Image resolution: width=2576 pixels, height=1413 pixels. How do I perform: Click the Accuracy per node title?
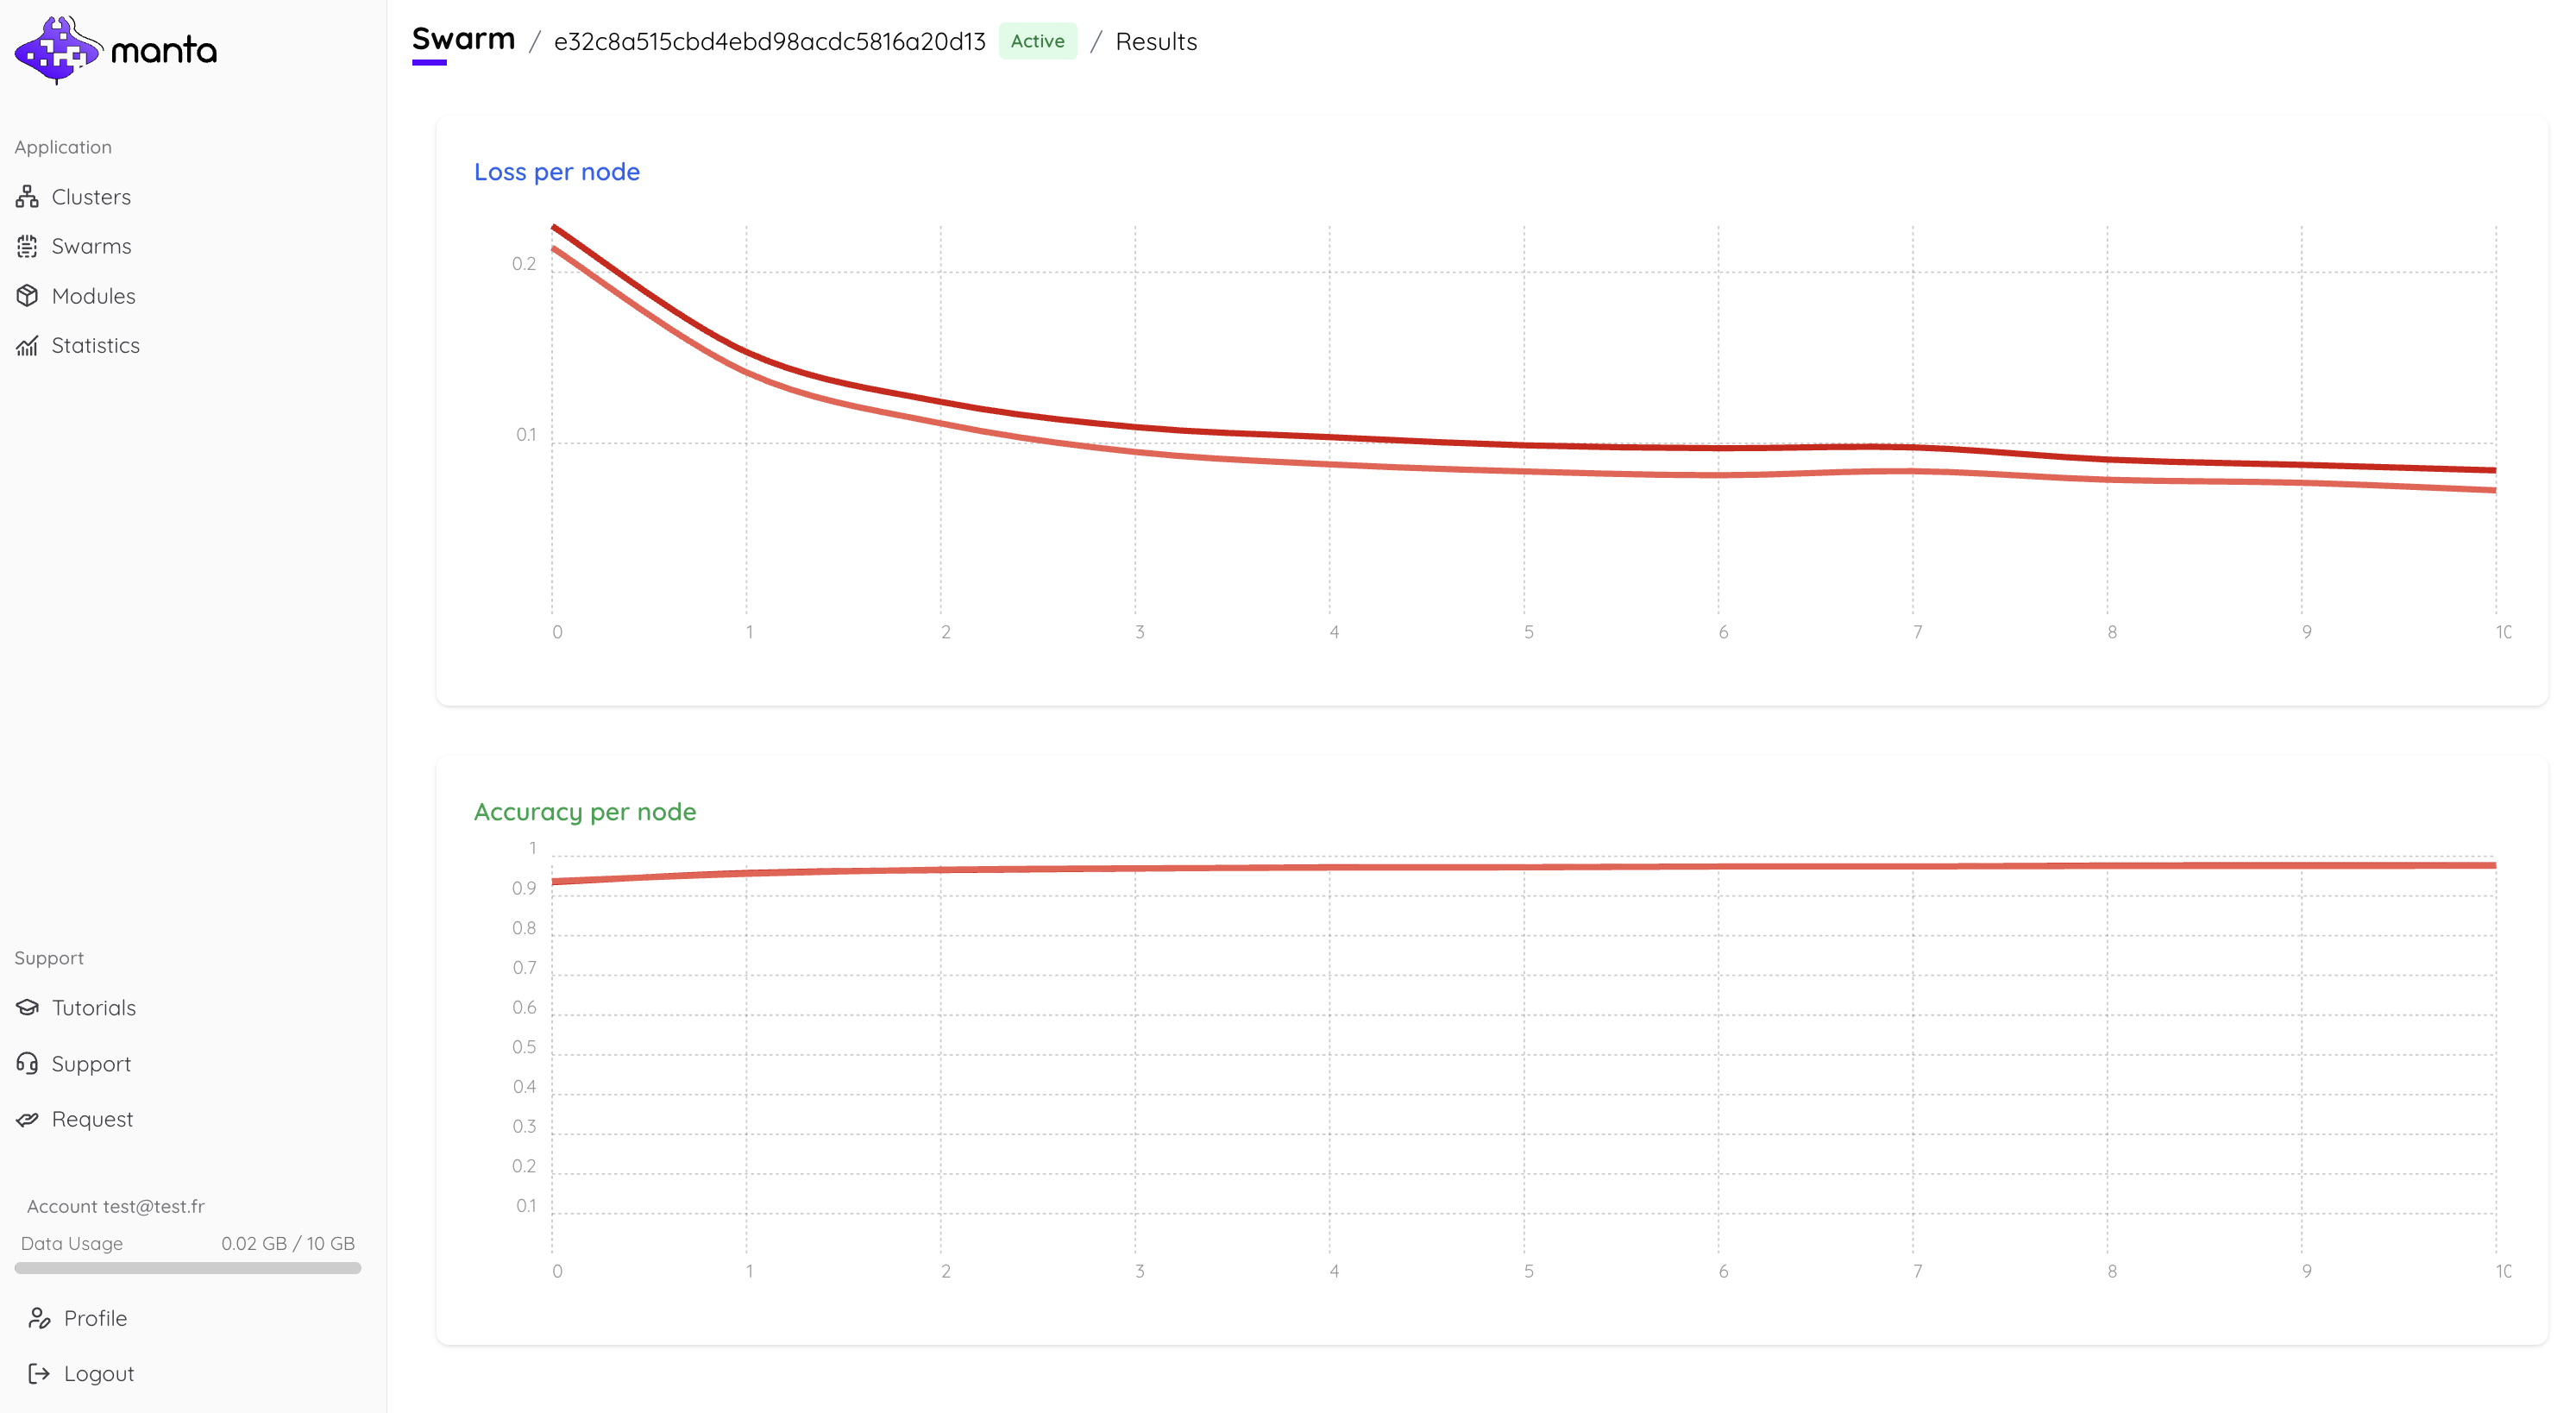point(584,811)
